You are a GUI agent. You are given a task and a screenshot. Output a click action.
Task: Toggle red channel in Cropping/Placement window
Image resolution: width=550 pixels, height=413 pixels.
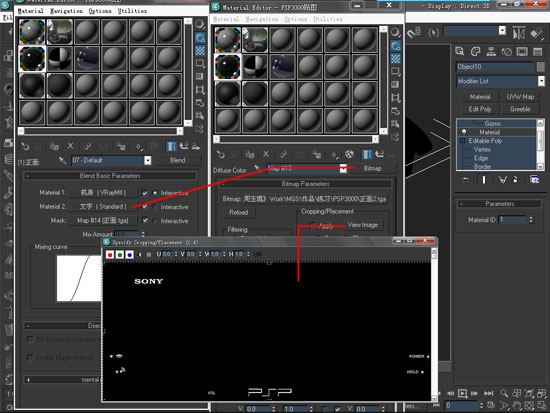[110, 255]
